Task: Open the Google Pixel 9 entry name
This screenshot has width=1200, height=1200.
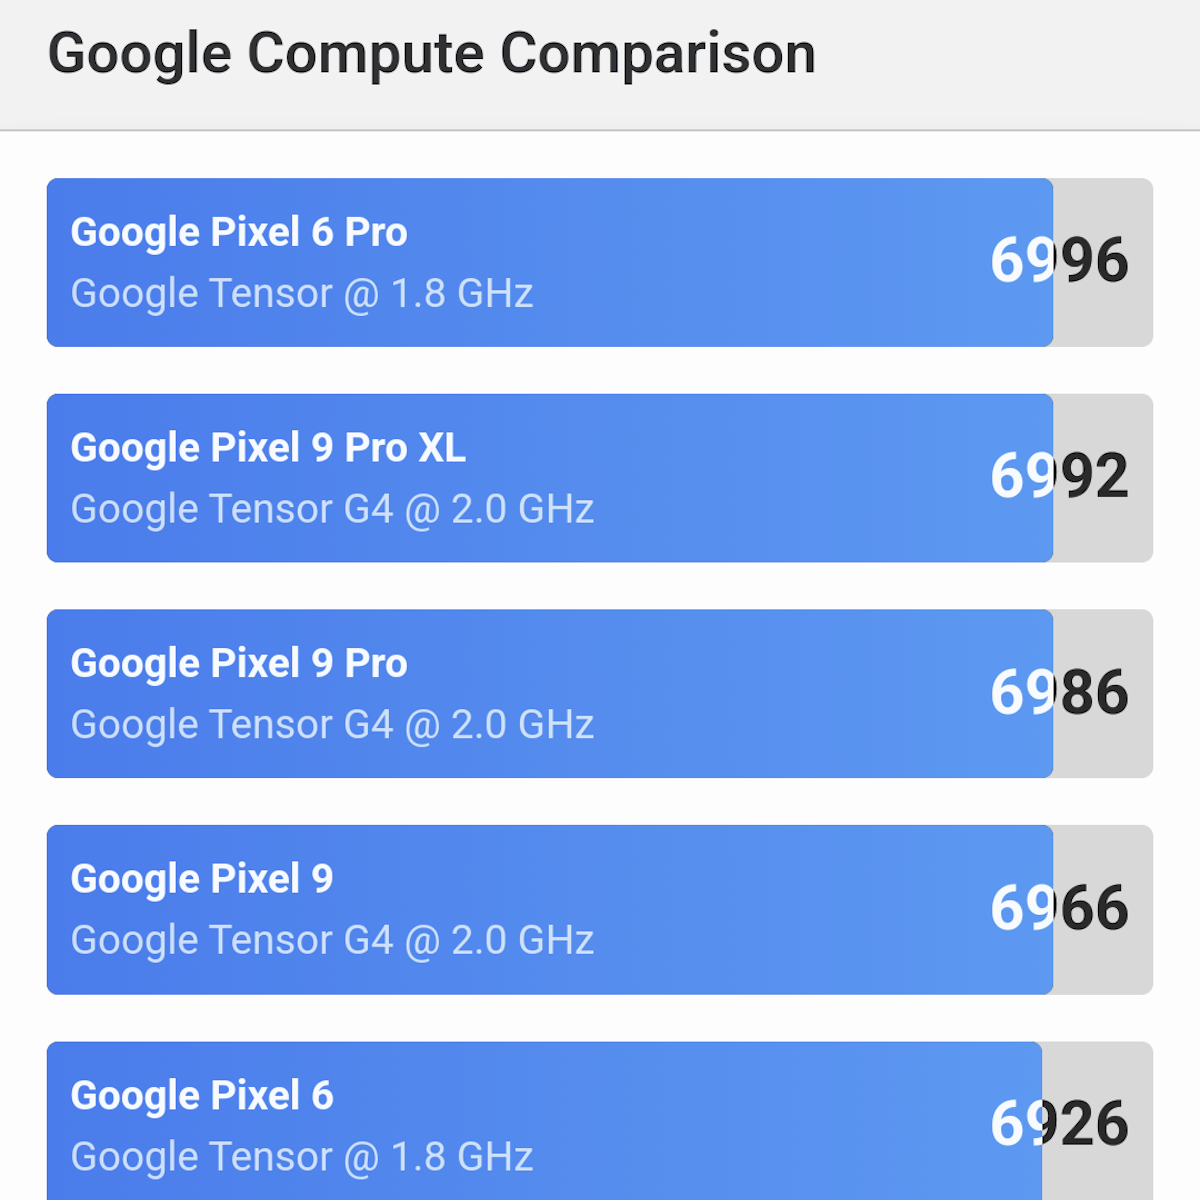Action: tap(202, 879)
